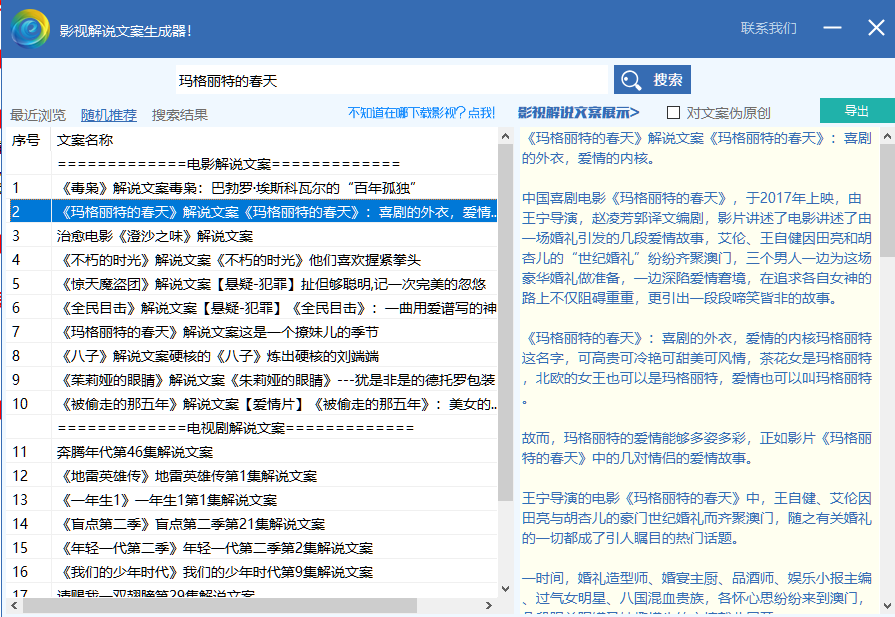Select row 7 《玛格丽特的春天》撩妹儿的季节
This screenshot has height=617, width=895.
(253, 332)
